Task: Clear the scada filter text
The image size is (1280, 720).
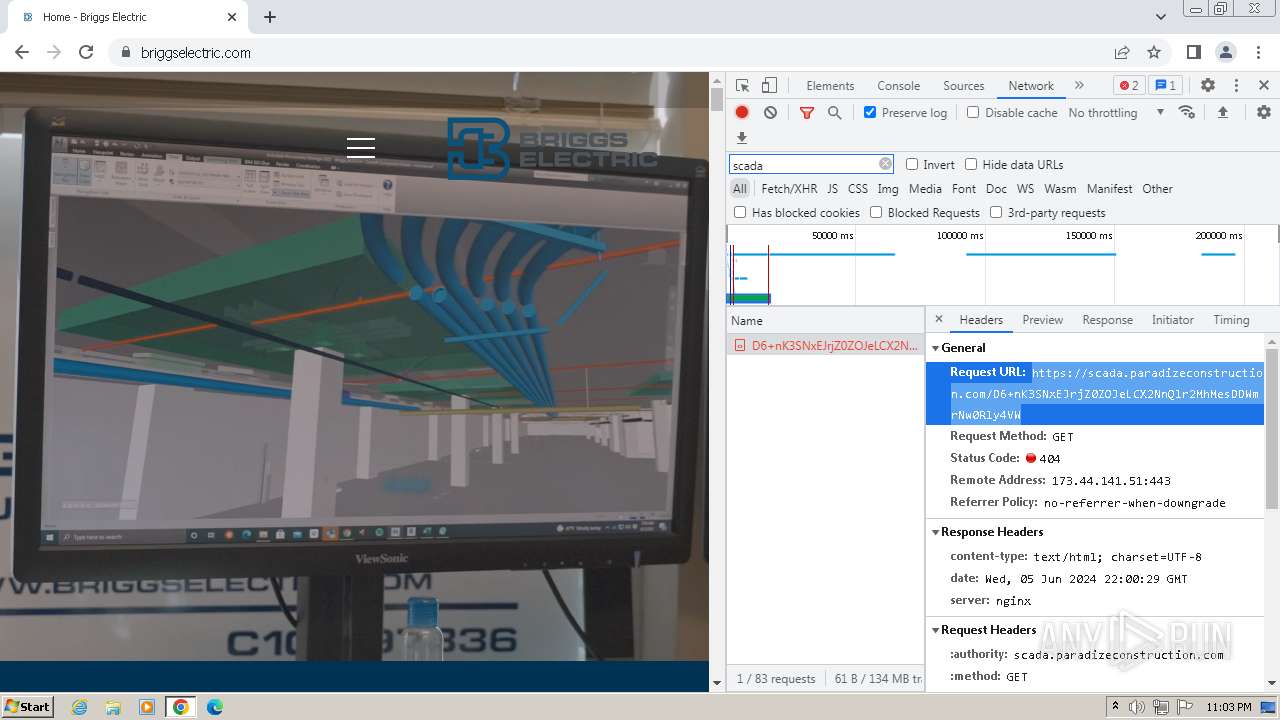Action: 885,164
